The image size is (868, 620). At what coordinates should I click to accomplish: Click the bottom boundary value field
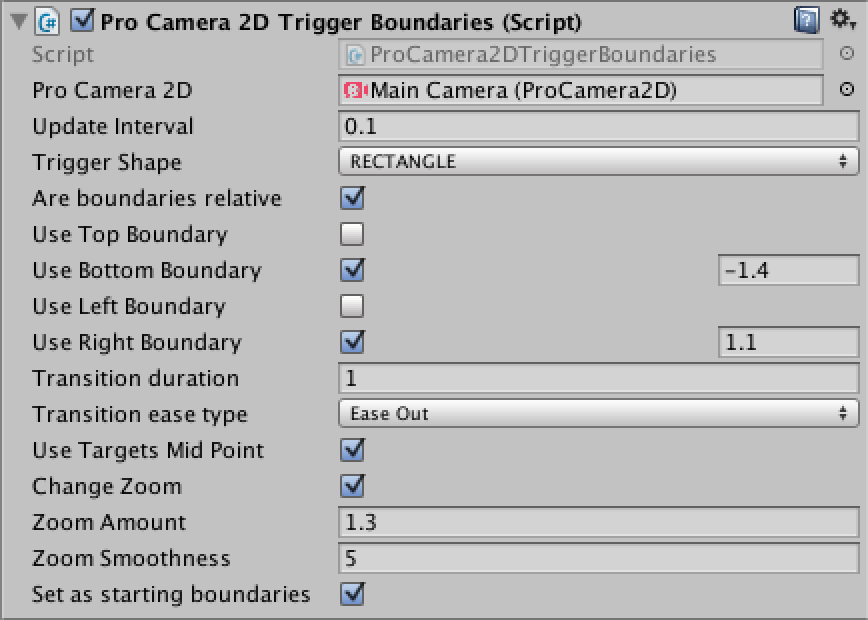point(788,270)
